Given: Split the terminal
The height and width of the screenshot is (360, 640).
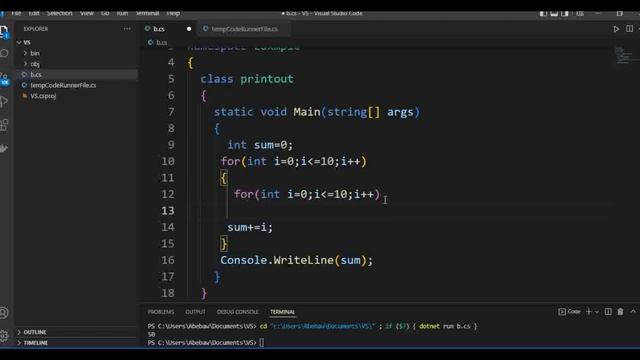Looking at the screenshot, I should point(608,312).
